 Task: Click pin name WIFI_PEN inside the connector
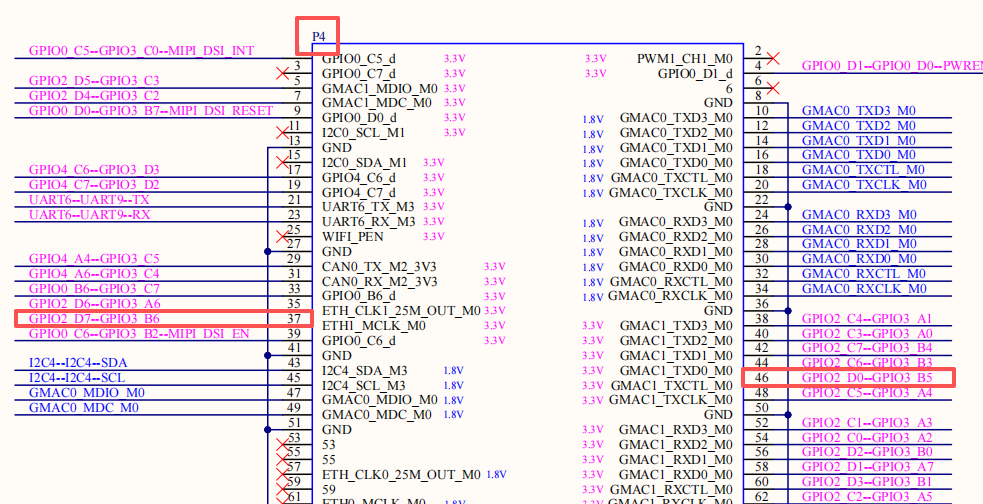352,237
